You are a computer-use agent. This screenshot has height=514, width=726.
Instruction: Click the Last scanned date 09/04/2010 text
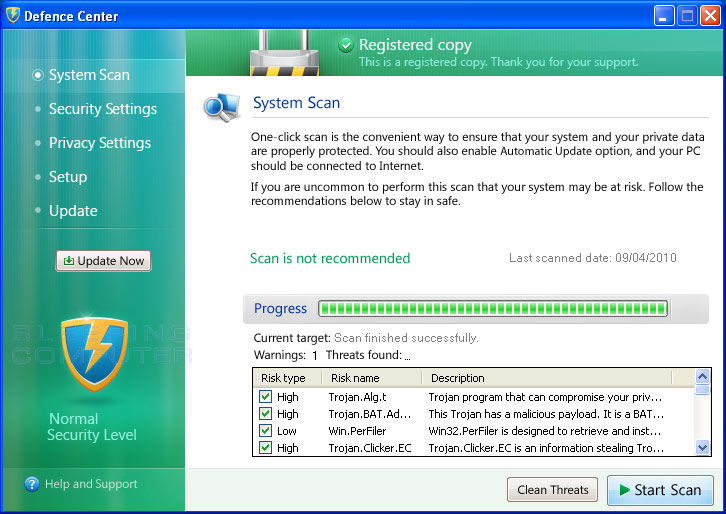coord(593,258)
